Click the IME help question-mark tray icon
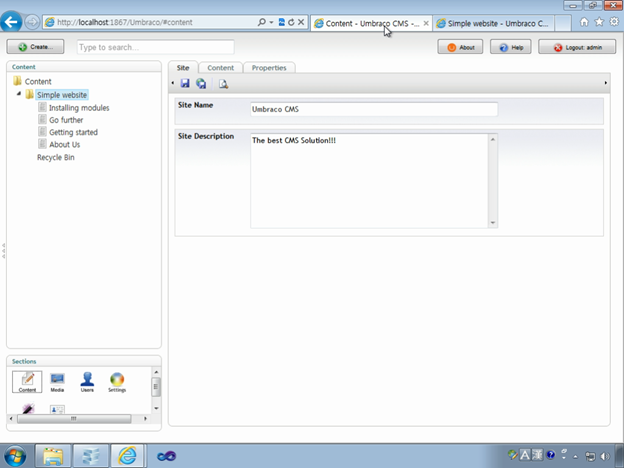The width and height of the screenshot is (624, 468). [x=551, y=455]
